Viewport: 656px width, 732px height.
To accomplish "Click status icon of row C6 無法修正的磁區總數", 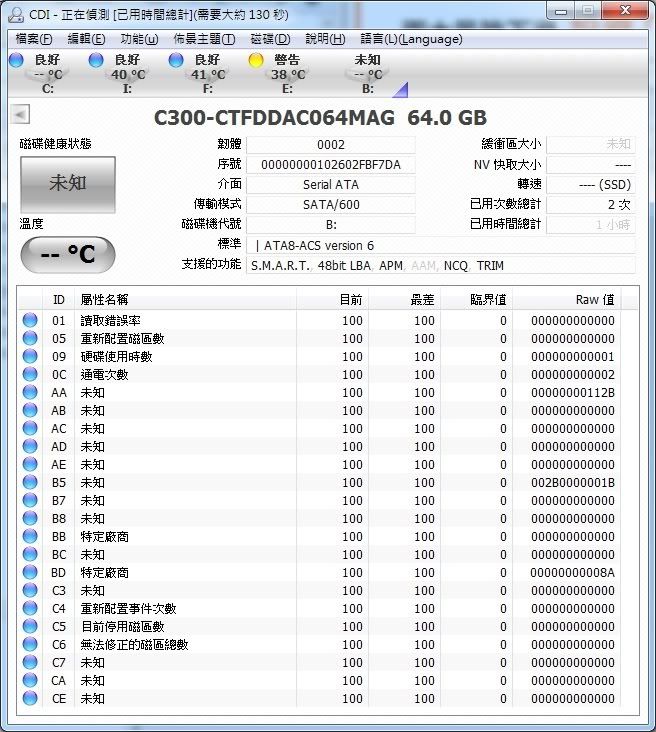I will (30, 644).
